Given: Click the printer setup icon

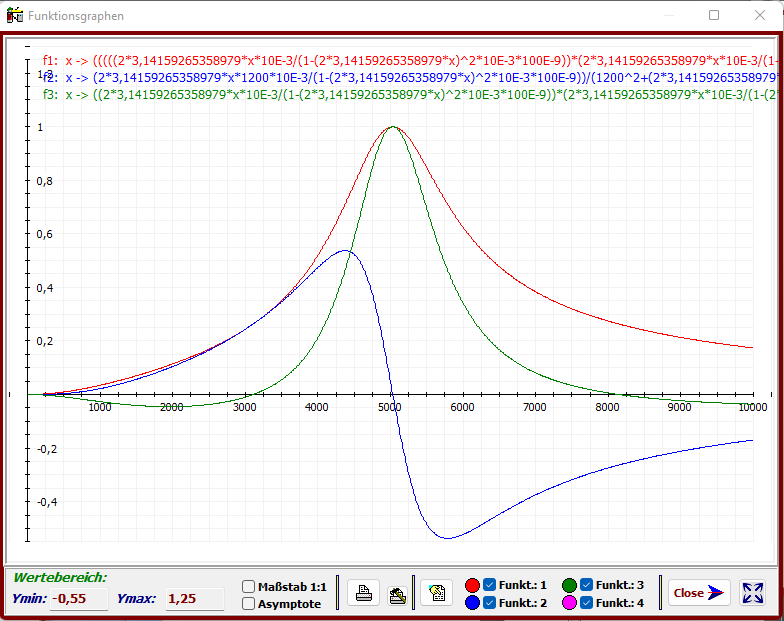Looking at the screenshot, I should [x=397, y=594].
